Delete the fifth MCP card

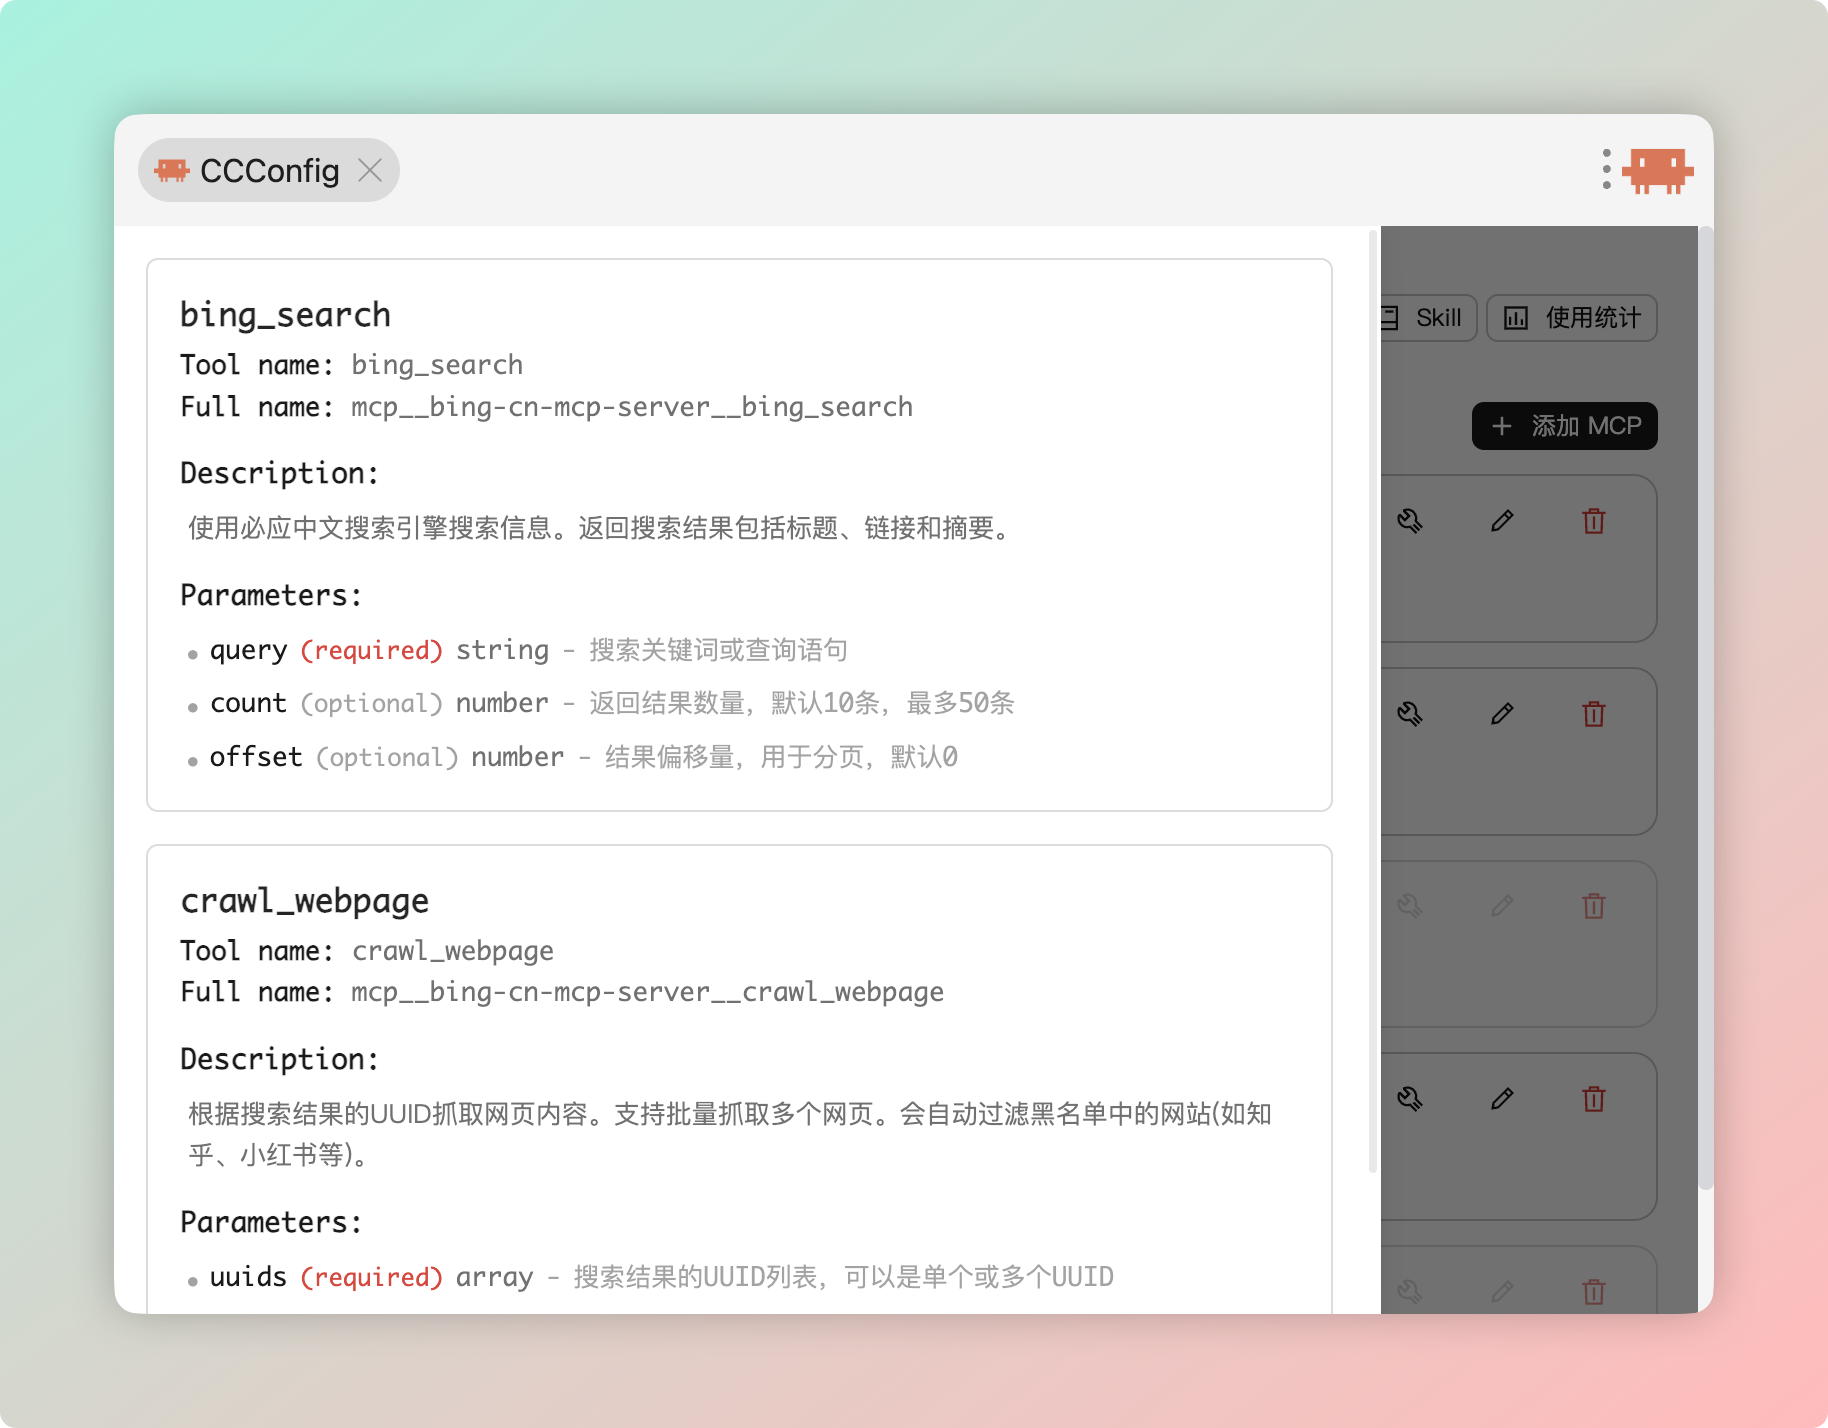pyautogui.click(x=1594, y=1292)
